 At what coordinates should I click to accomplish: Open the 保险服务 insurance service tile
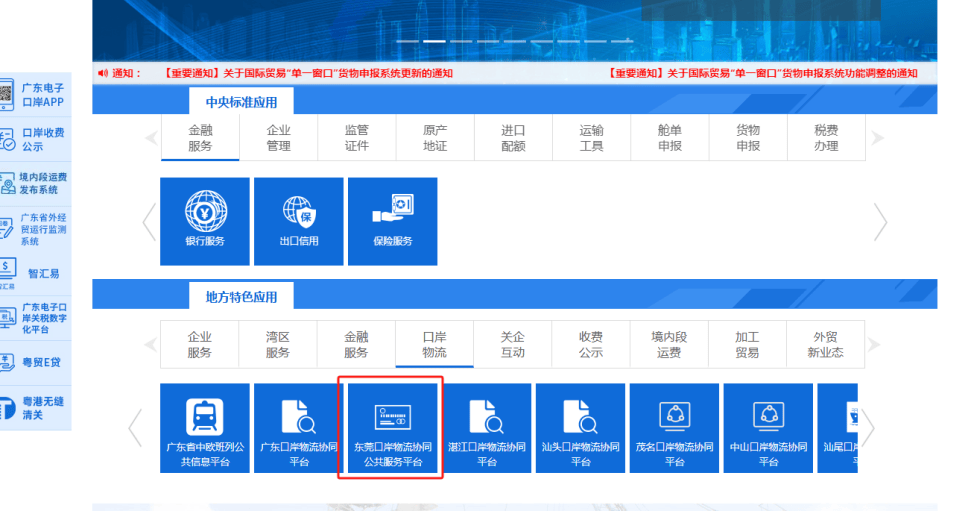tap(392, 221)
